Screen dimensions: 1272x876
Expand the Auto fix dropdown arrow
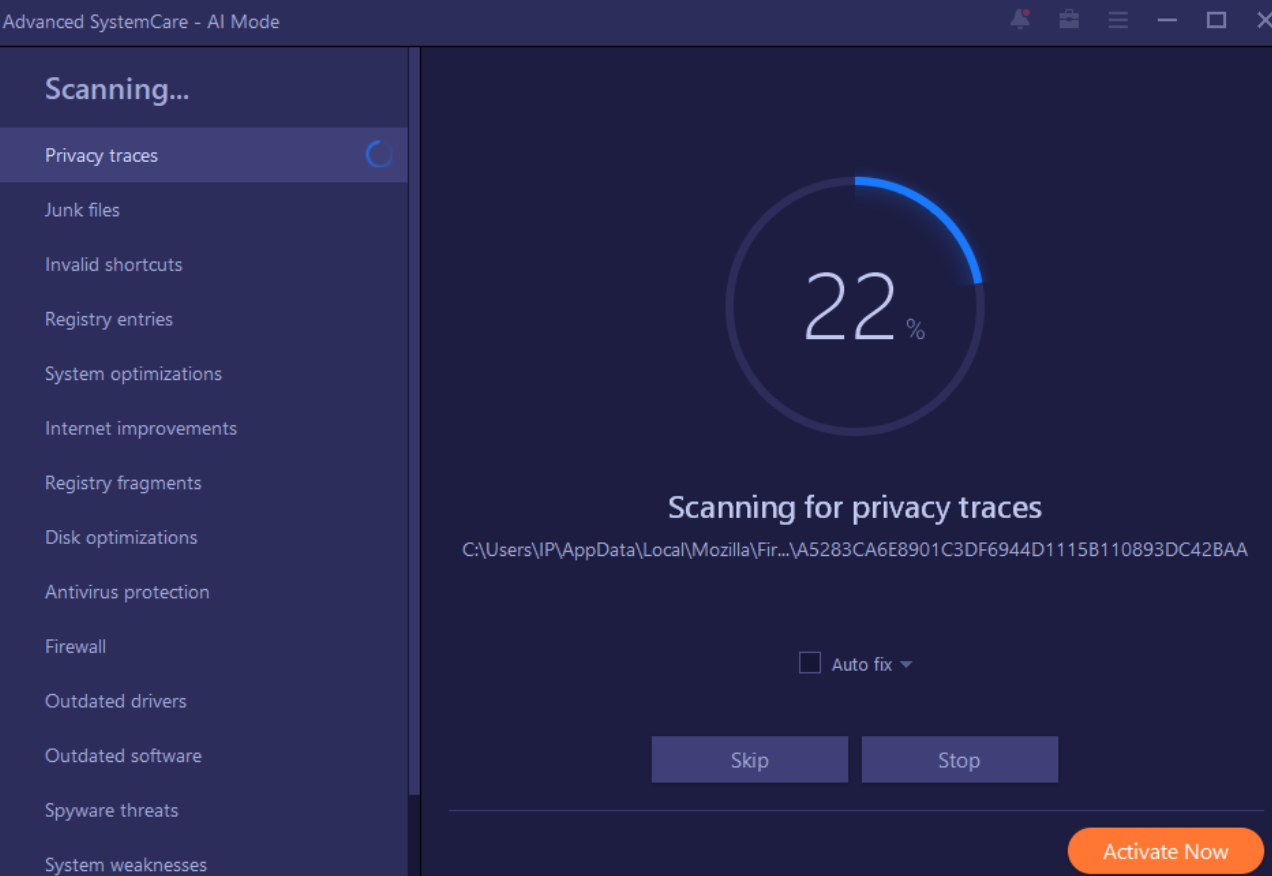point(906,664)
